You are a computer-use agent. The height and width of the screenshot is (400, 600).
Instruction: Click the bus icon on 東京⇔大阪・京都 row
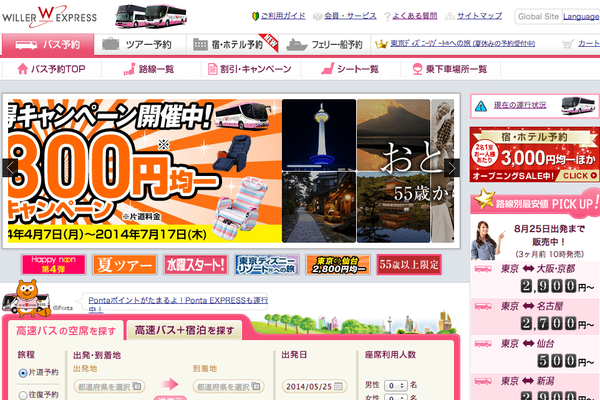pyautogui.click(x=483, y=269)
